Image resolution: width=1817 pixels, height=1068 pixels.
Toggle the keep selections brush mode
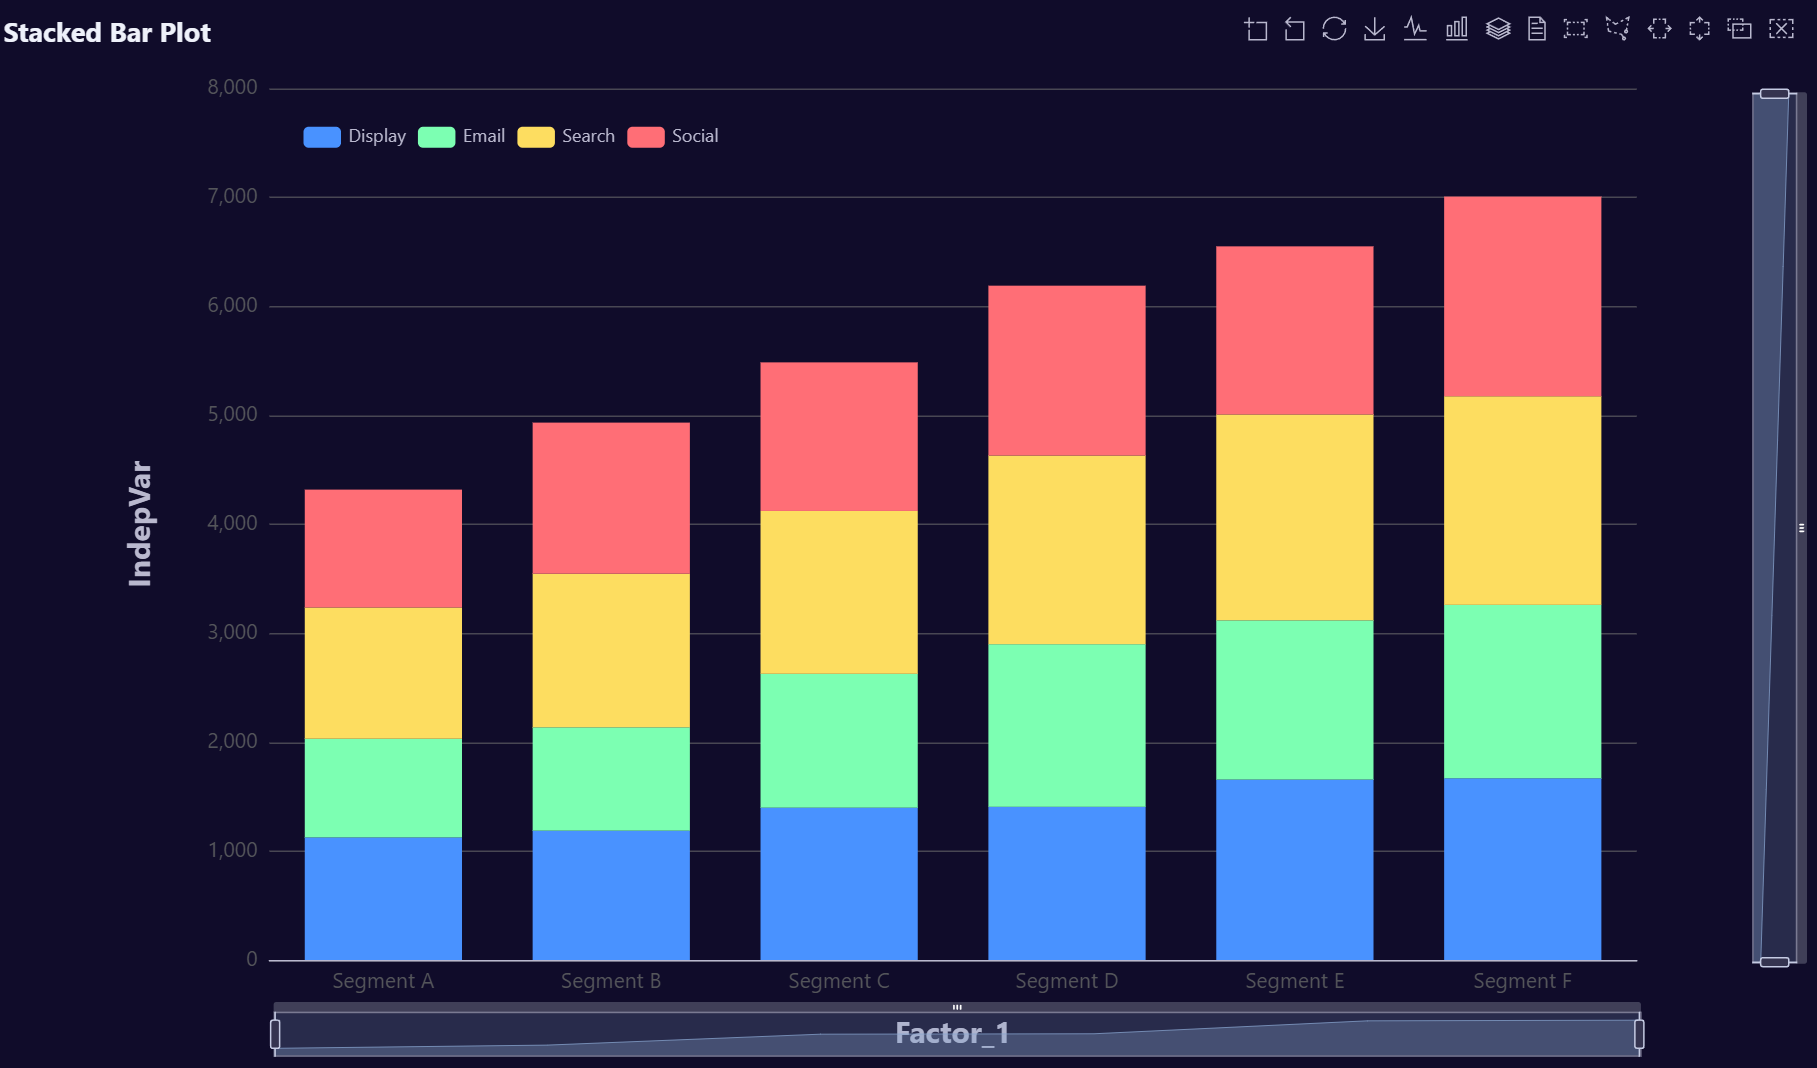1740,29
